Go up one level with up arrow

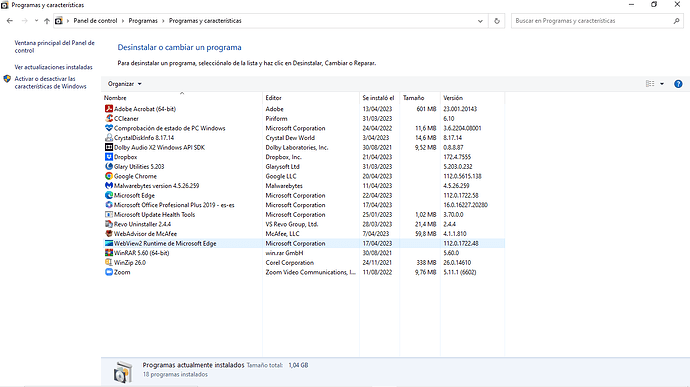tap(47, 21)
